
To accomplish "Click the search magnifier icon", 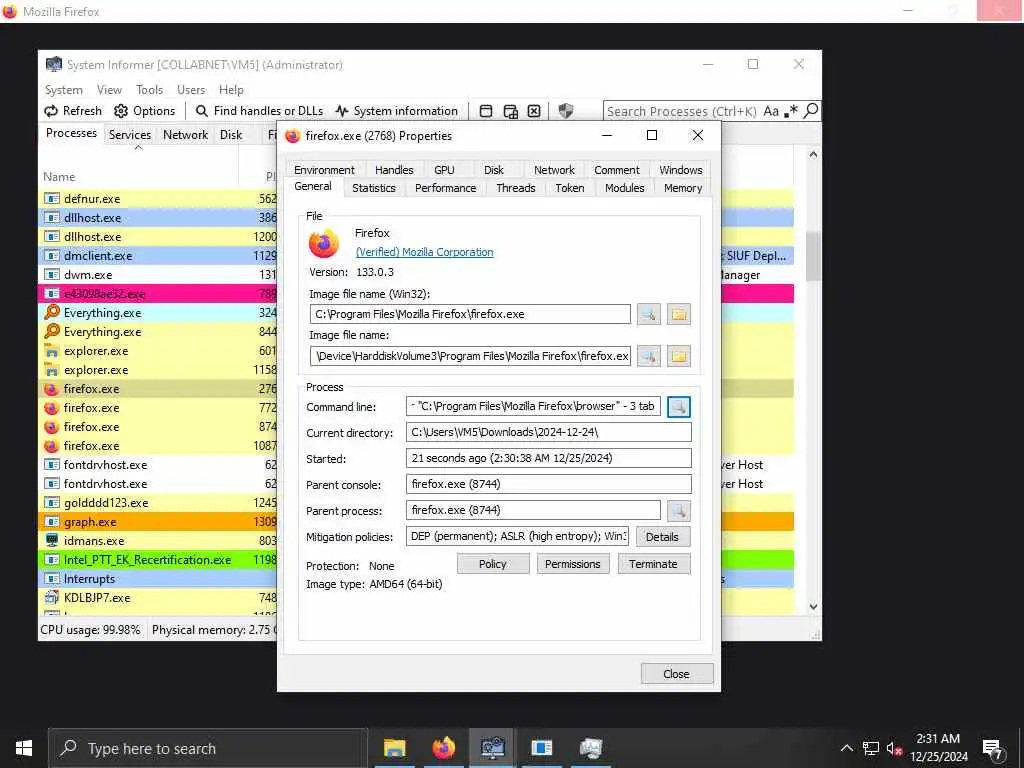I will coord(810,111).
